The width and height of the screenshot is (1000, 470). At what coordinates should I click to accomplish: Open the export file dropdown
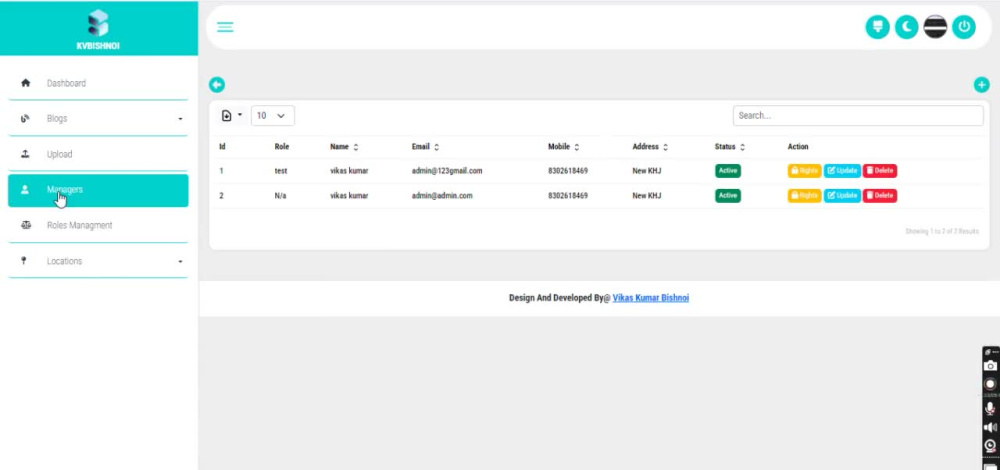click(231, 115)
